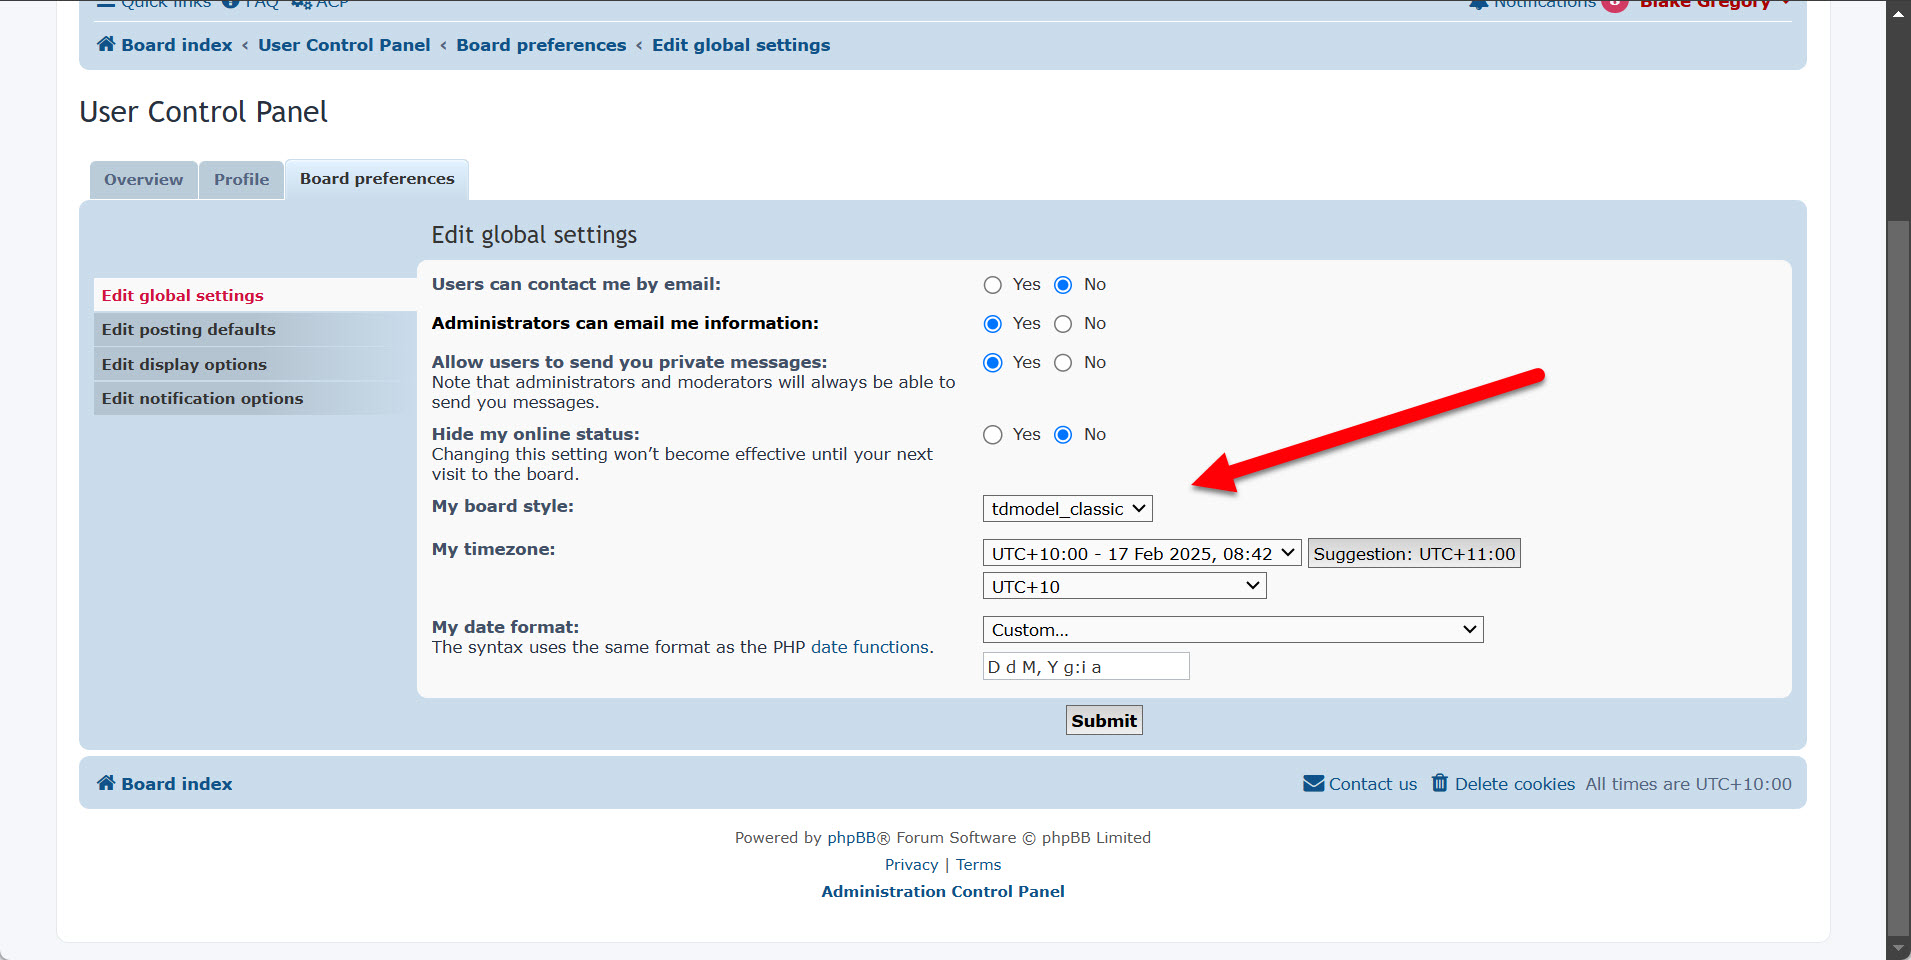The image size is (1911, 960).
Task: Choose No for Administrators can email me information
Action: [1063, 324]
